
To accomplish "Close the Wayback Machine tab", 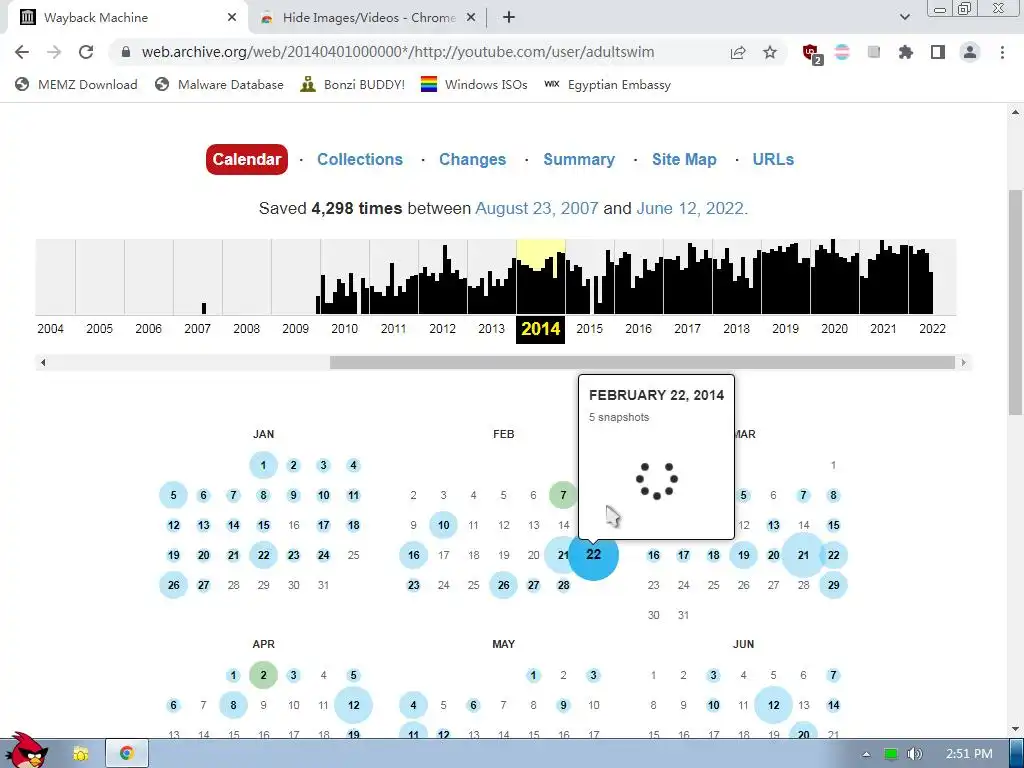I will pyautogui.click(x=232, y=18).
